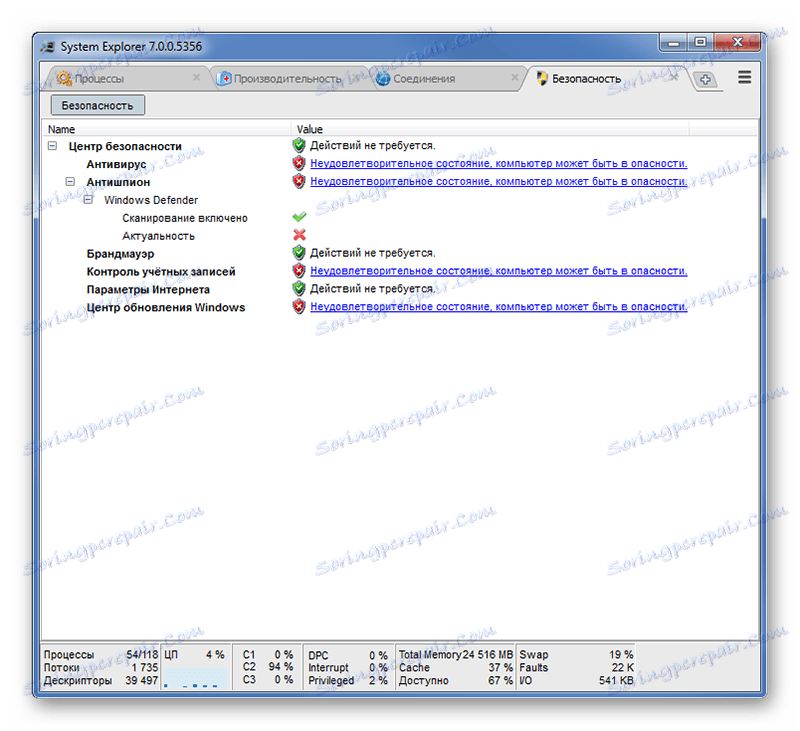Click the Безопасность toolbar button
This screenshot has width=800, height=731.
tap(97, 106)
